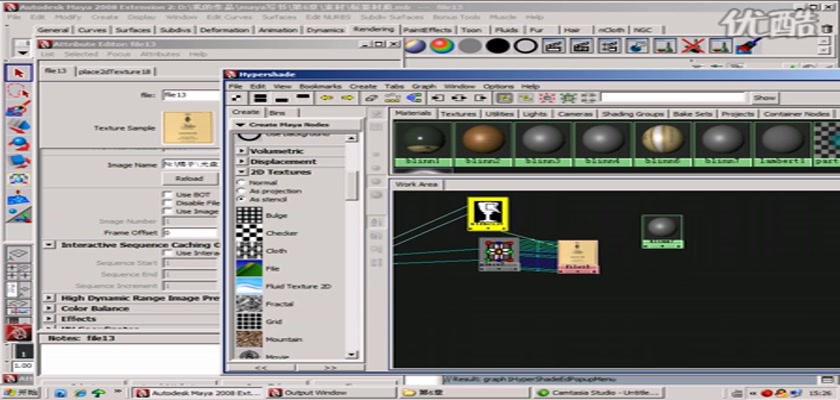840x400 pixels.
Task: Open Hypershade Bookmarks menu
Action: pos(320,86)
